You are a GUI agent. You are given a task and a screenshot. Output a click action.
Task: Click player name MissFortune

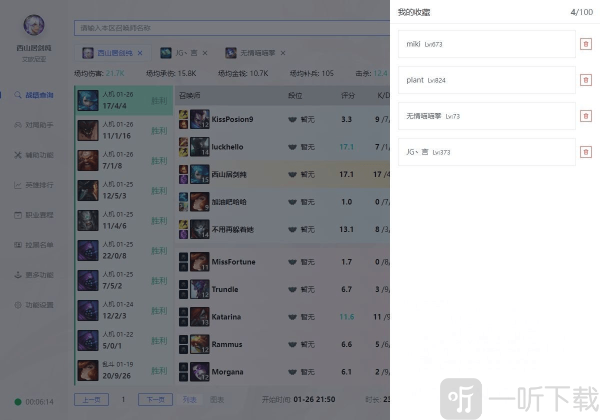[233, 262]
